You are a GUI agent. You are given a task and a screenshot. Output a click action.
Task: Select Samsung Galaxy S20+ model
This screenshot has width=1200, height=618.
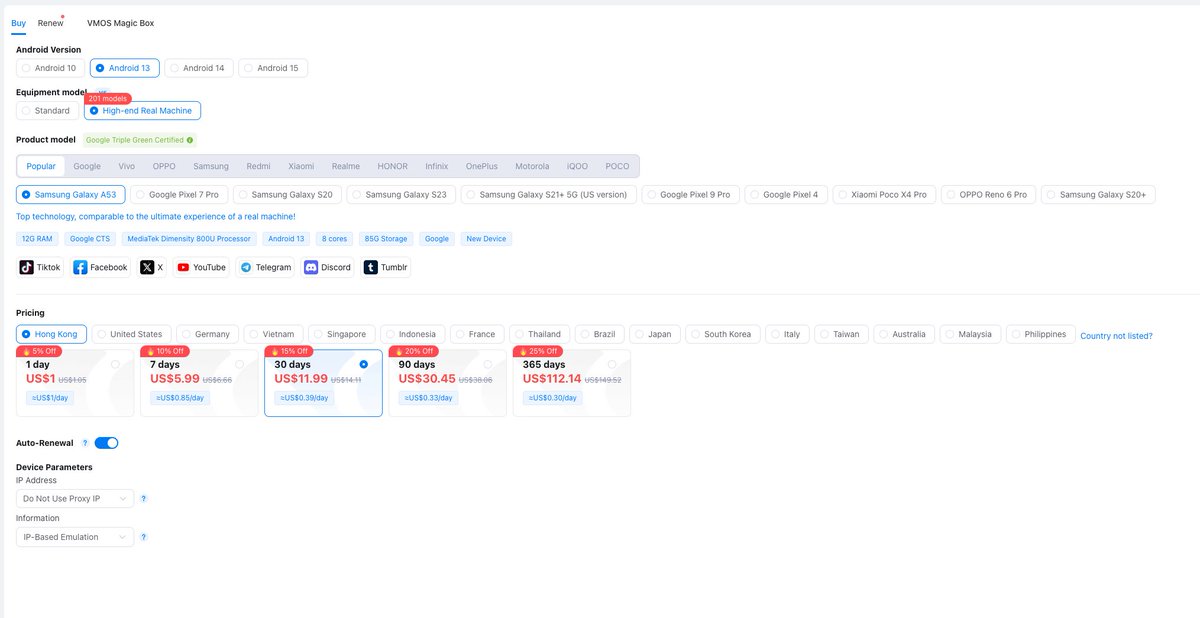point(1100,194)
